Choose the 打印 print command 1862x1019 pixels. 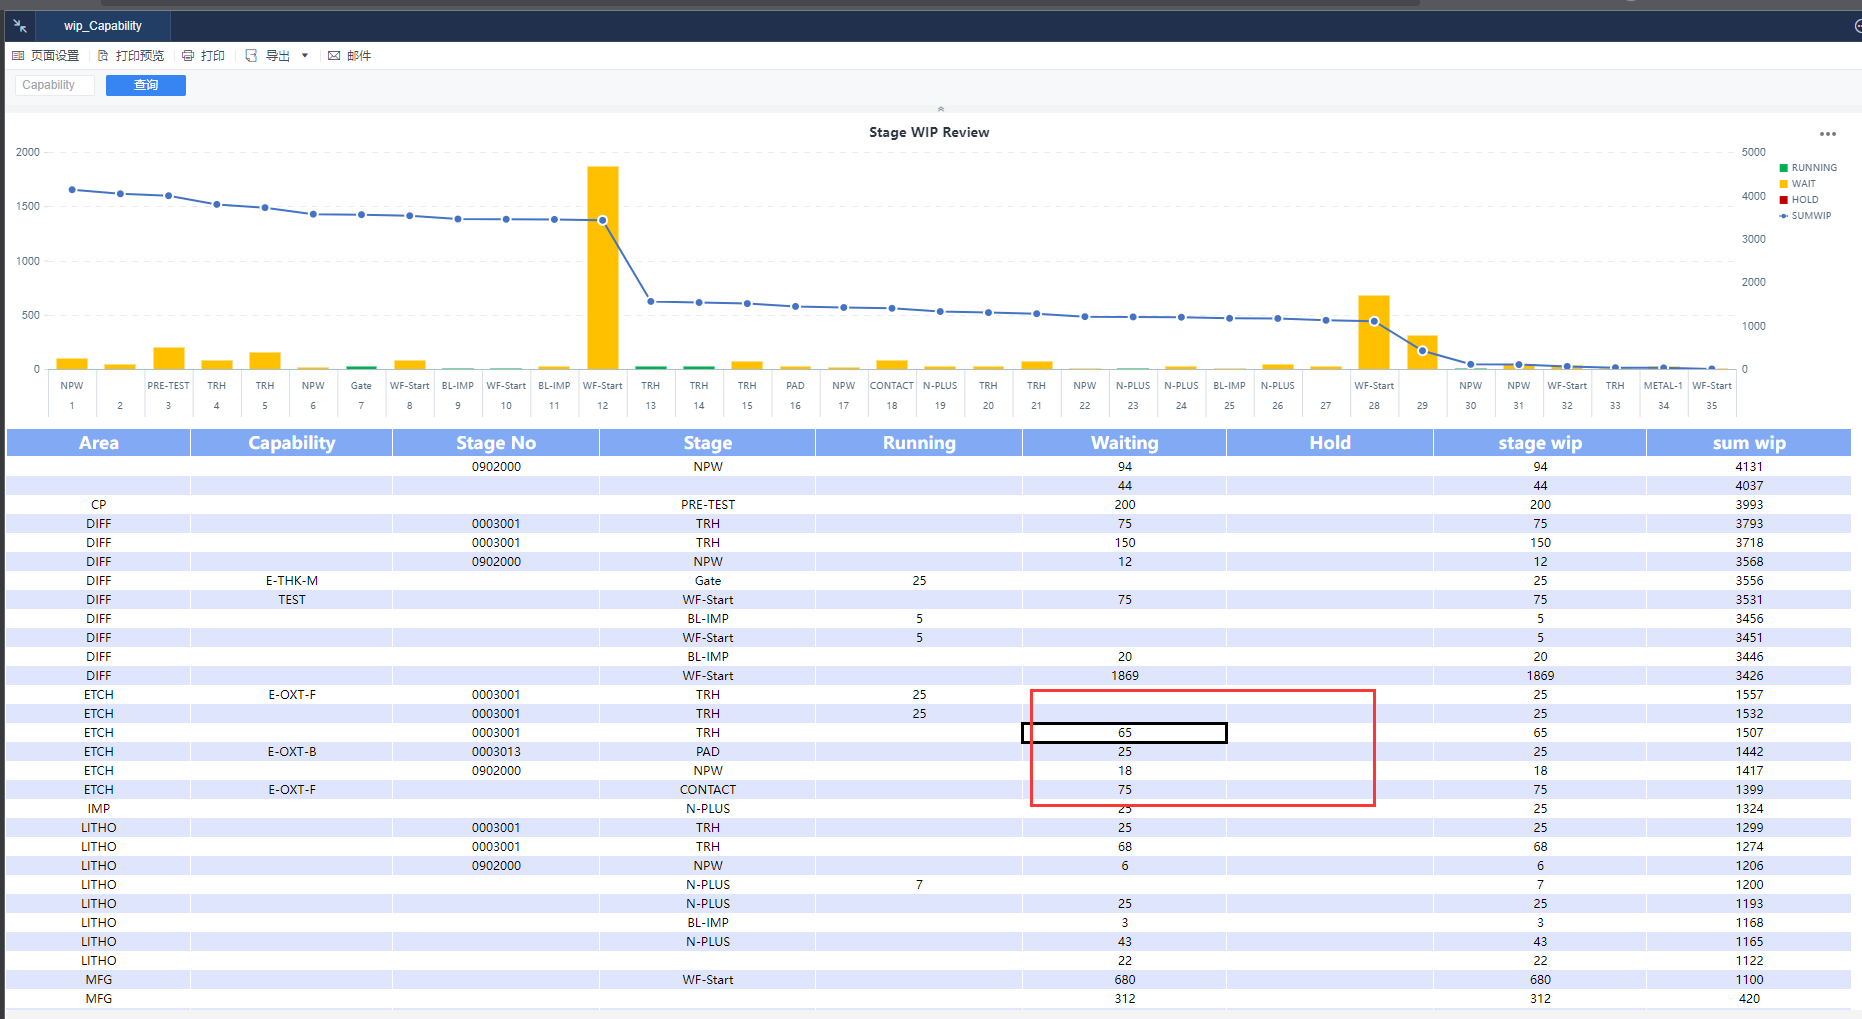point(212,56)
